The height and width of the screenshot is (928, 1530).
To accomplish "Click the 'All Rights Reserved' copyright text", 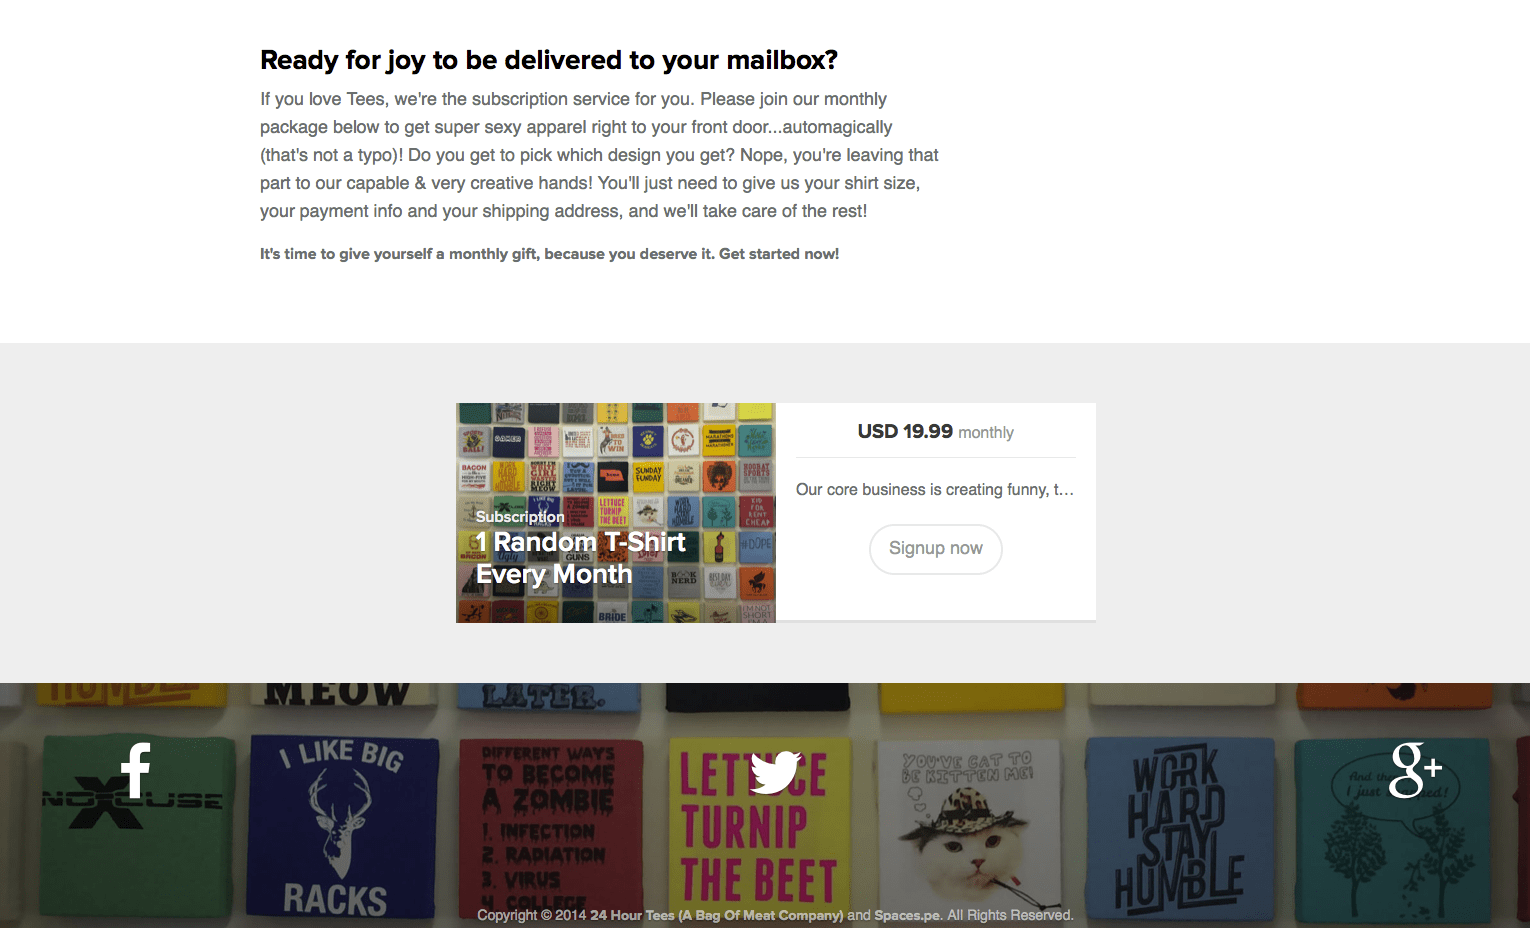I will point(1010,915).
